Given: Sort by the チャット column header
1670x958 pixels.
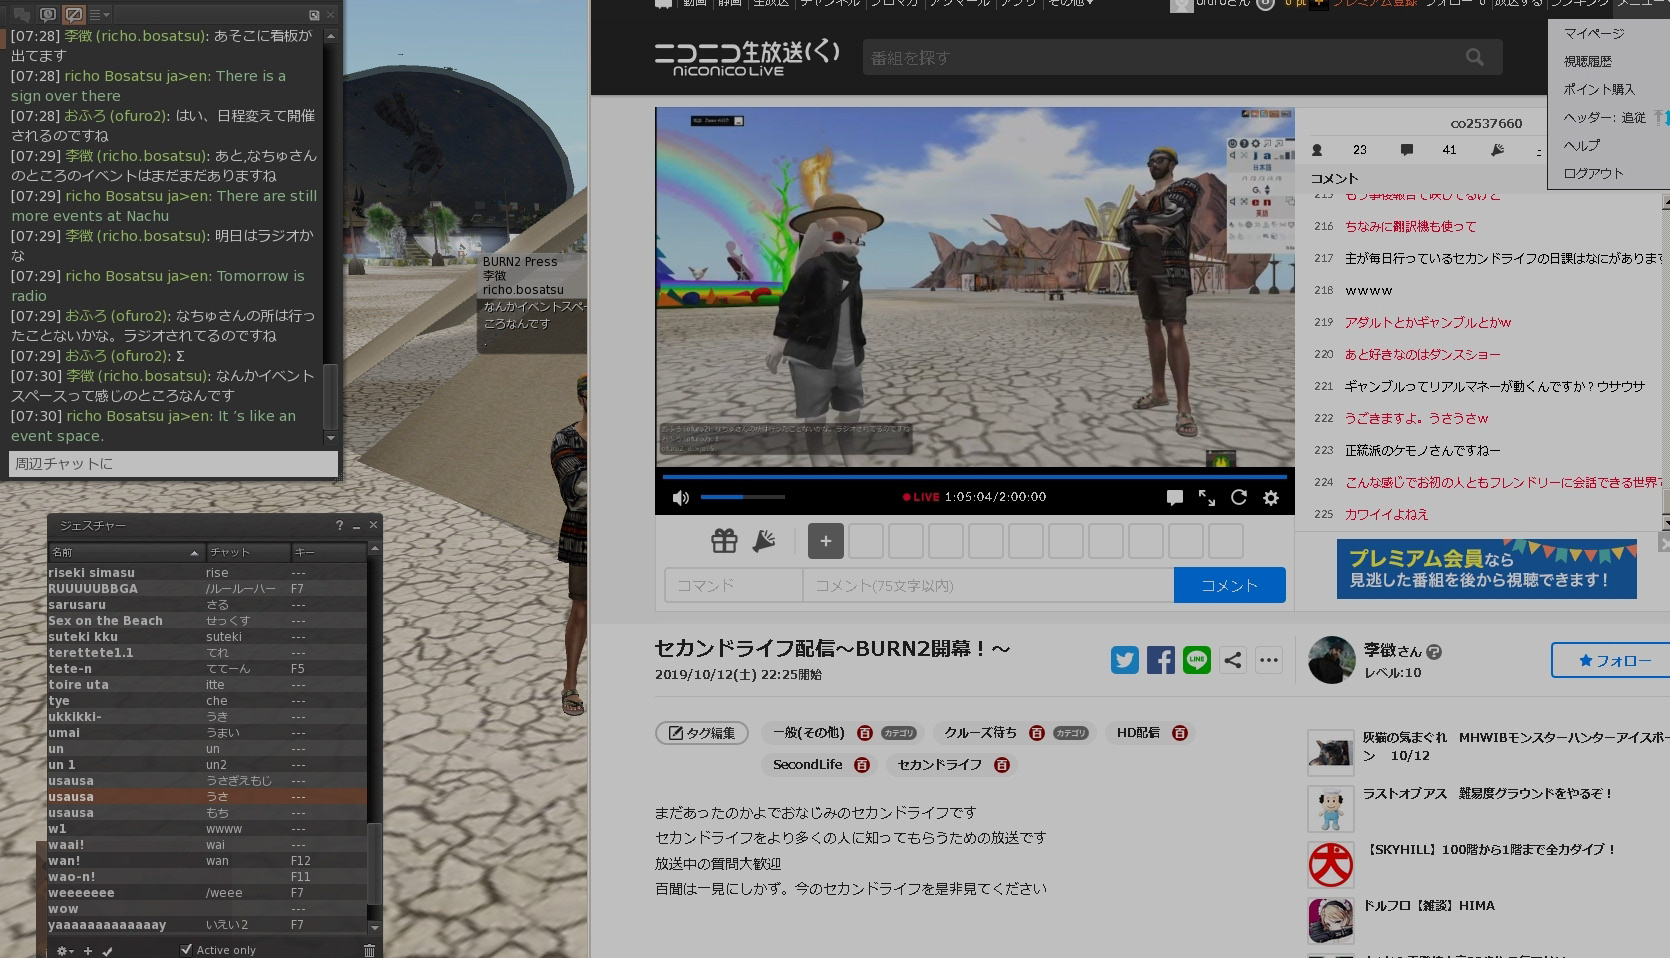Looking at the screenshot, I should point(247,552).
